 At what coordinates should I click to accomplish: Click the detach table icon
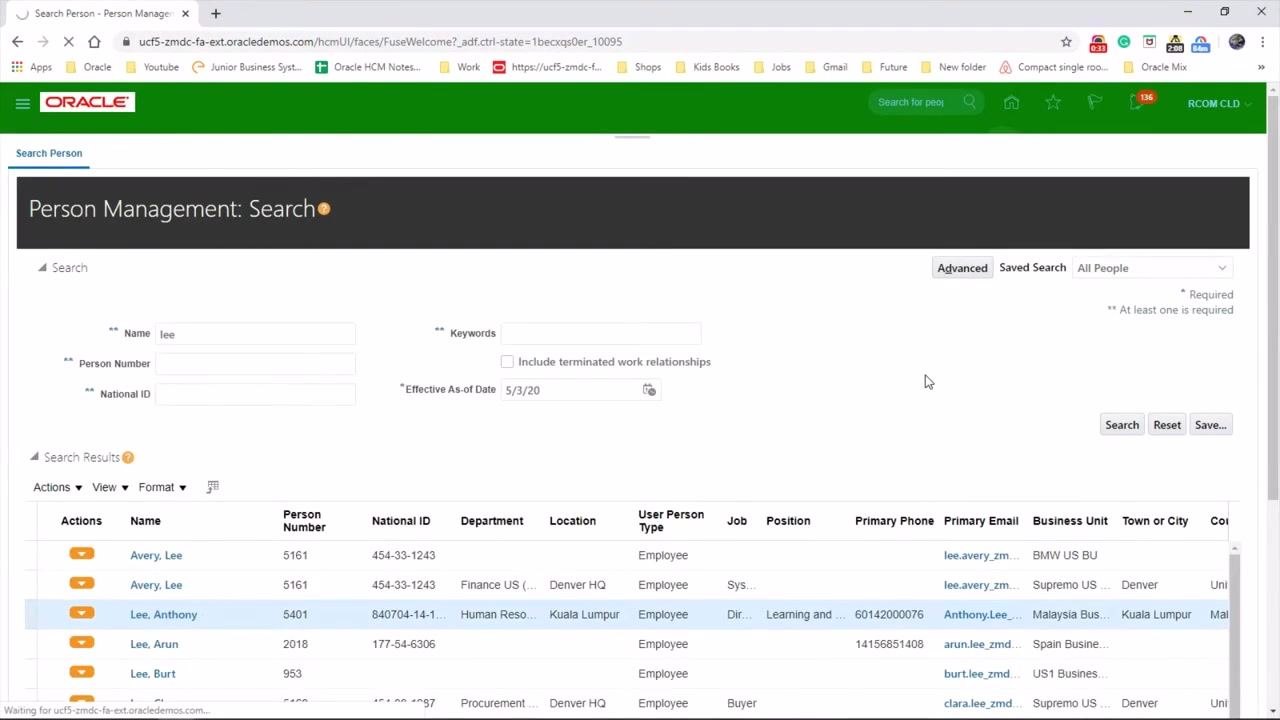(212, 487)
